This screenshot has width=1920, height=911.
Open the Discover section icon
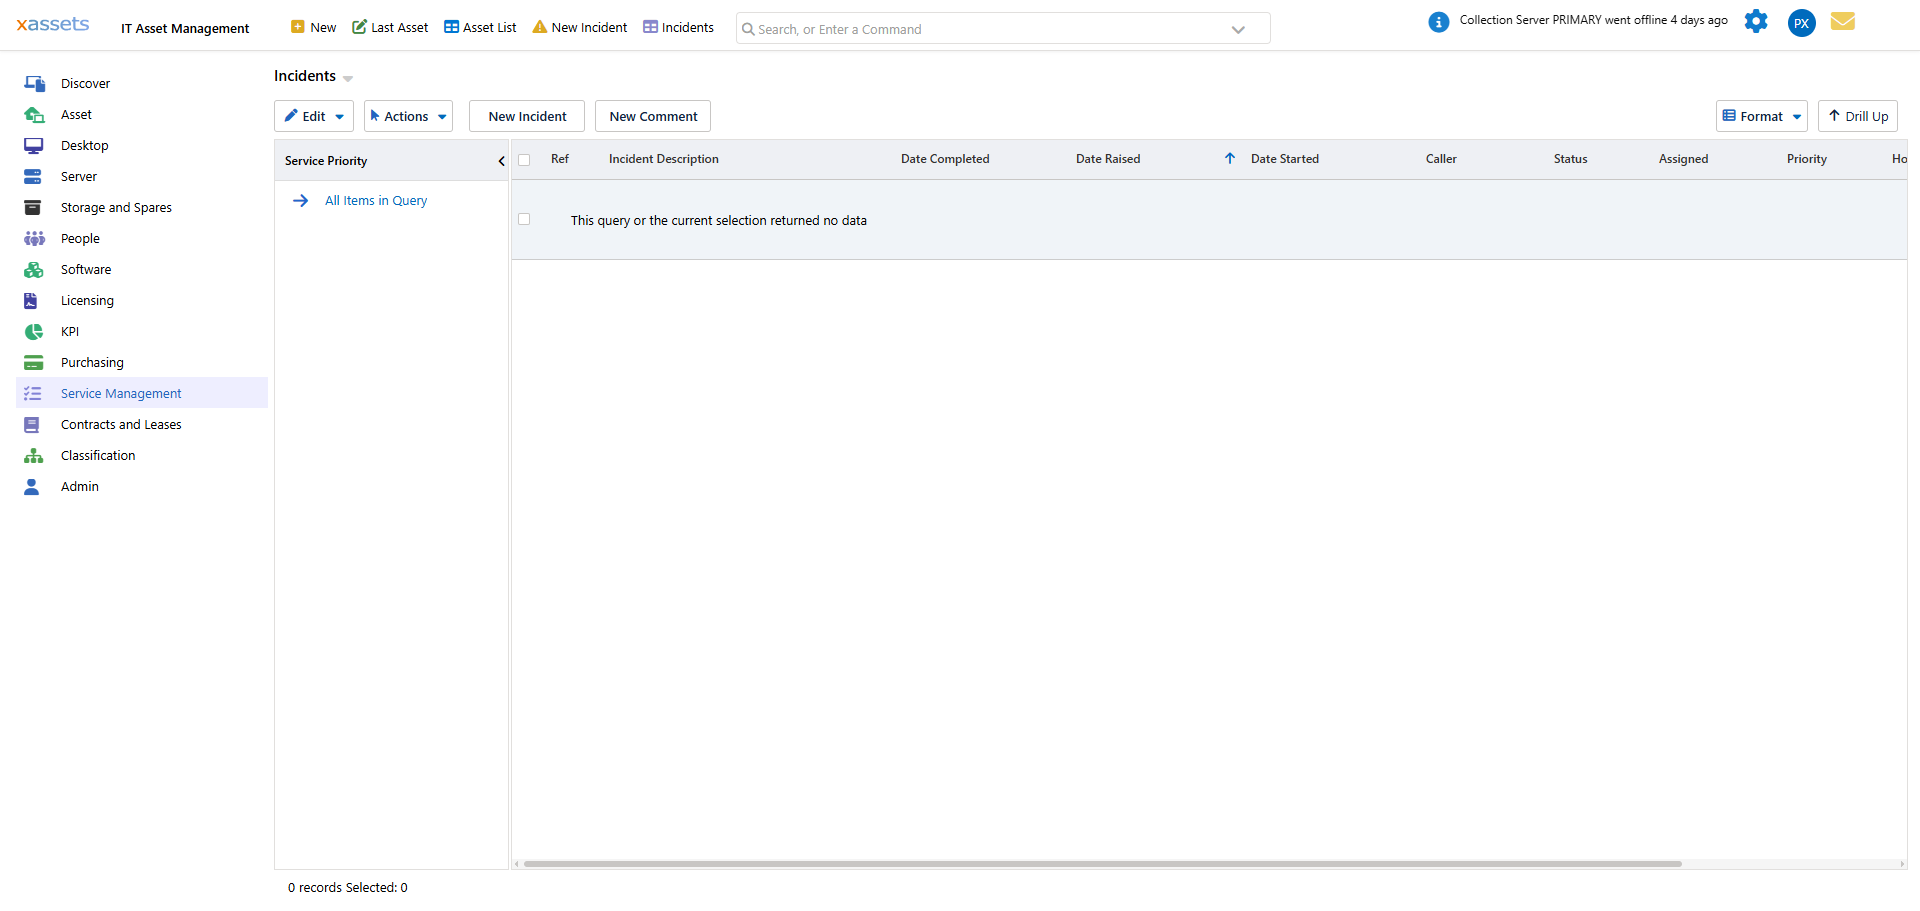click(35, 83)
